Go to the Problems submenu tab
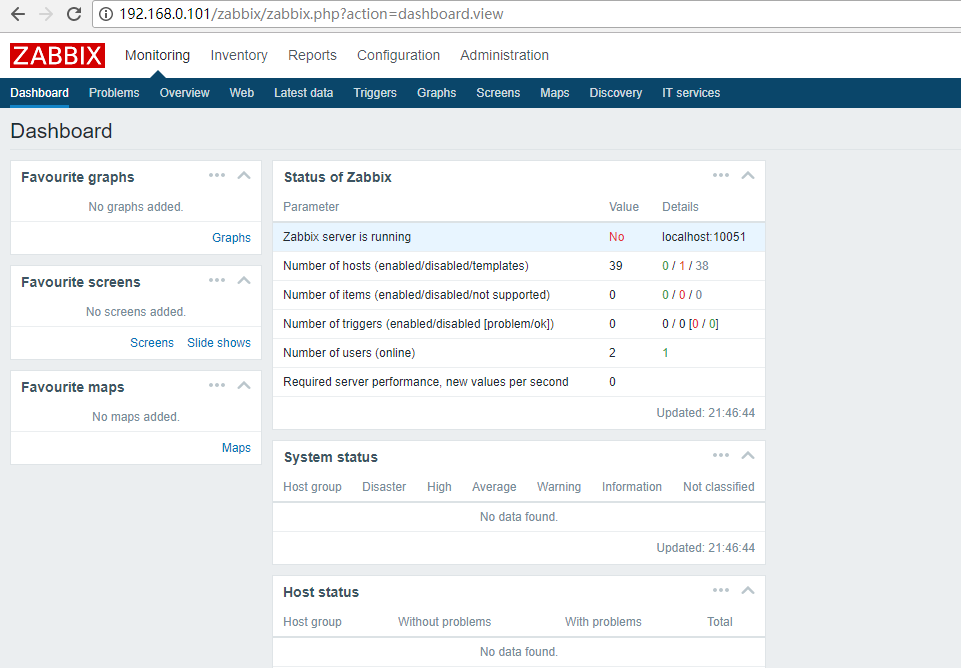Viewport: 961px width, 668px height. click(114, 93)
